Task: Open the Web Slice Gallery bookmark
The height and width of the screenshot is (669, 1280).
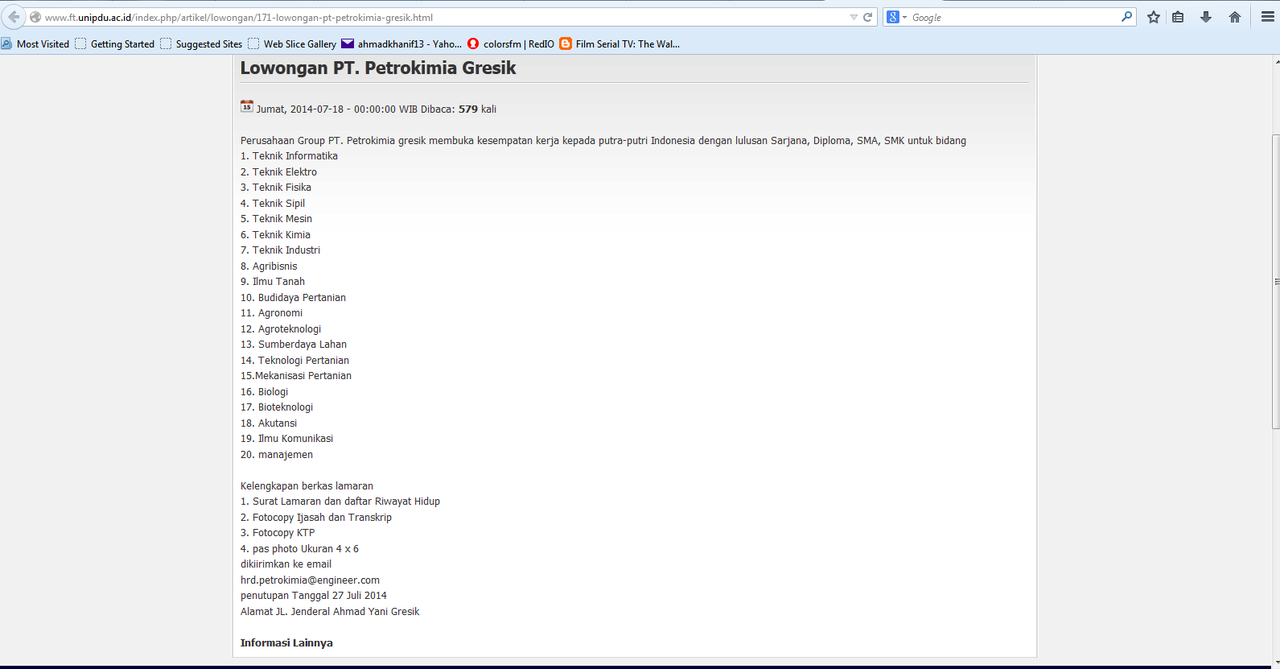Action: [292, 44]
